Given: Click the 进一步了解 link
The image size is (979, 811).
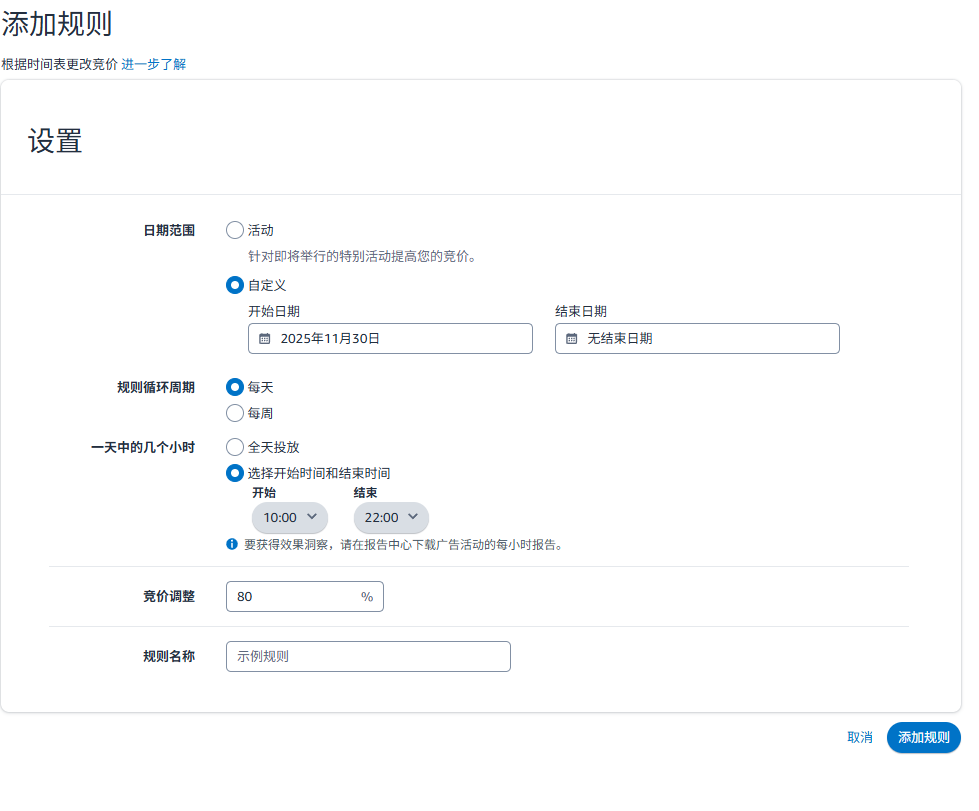Looking at the screenshot, I should 154,63.
